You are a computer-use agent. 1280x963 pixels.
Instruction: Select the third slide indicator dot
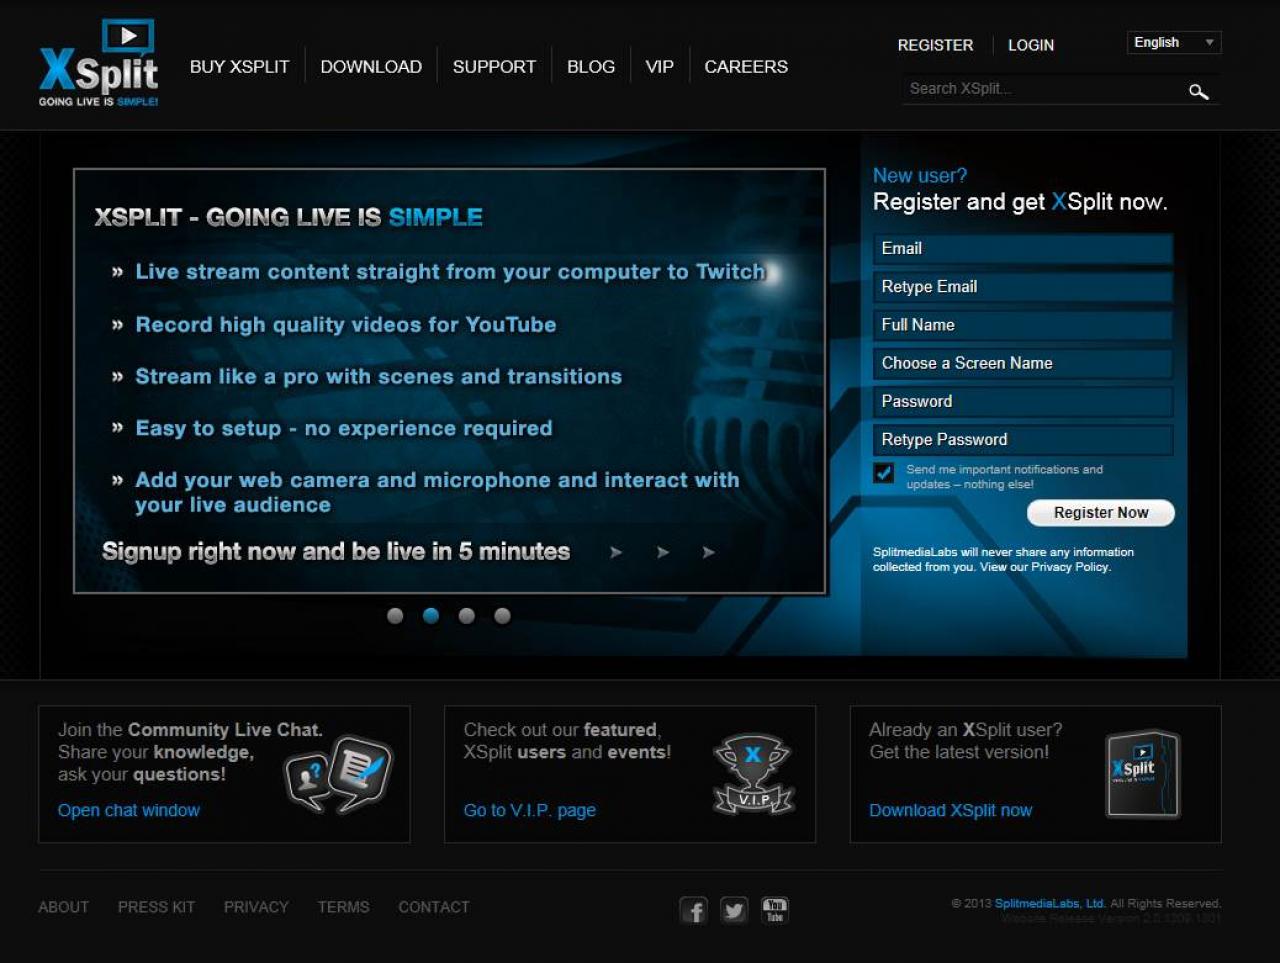(x=467, y=616)
